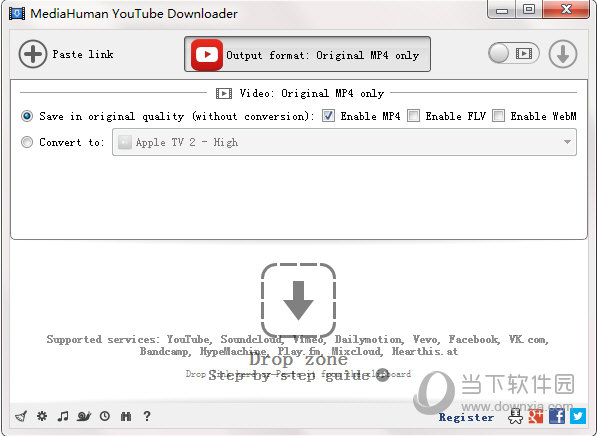Click the binoculars search icon
Viewport: 598px width, 436px height.
[126, 416]
